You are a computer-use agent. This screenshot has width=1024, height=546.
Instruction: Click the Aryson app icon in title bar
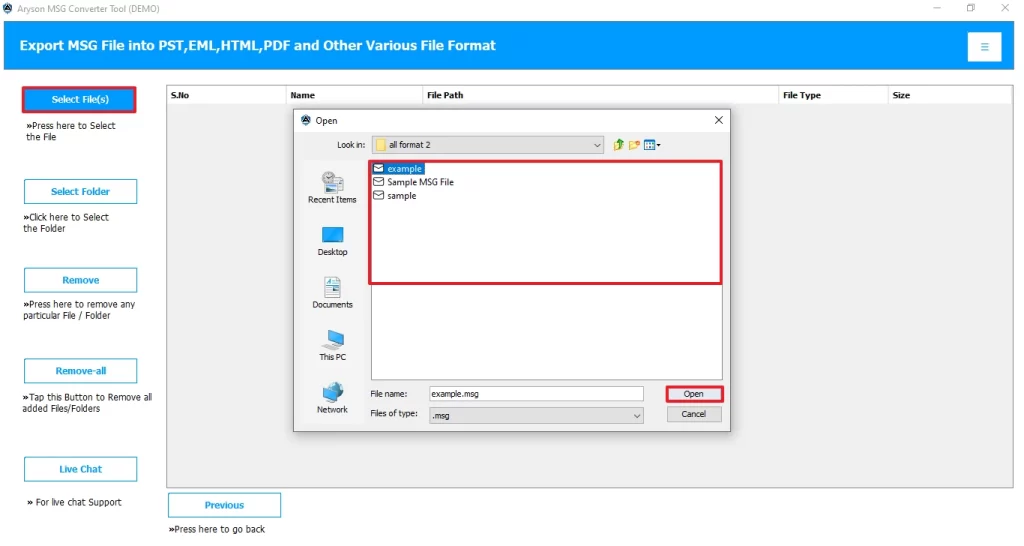coord(7,8)
